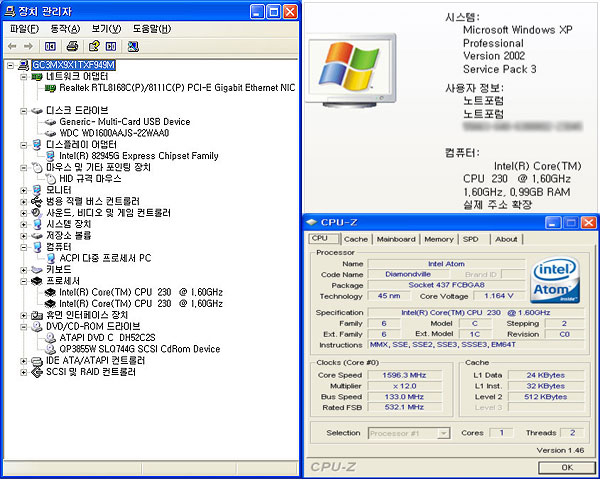Expand the storage volumes (저장소 볼륨) branch

click(24, 236)
